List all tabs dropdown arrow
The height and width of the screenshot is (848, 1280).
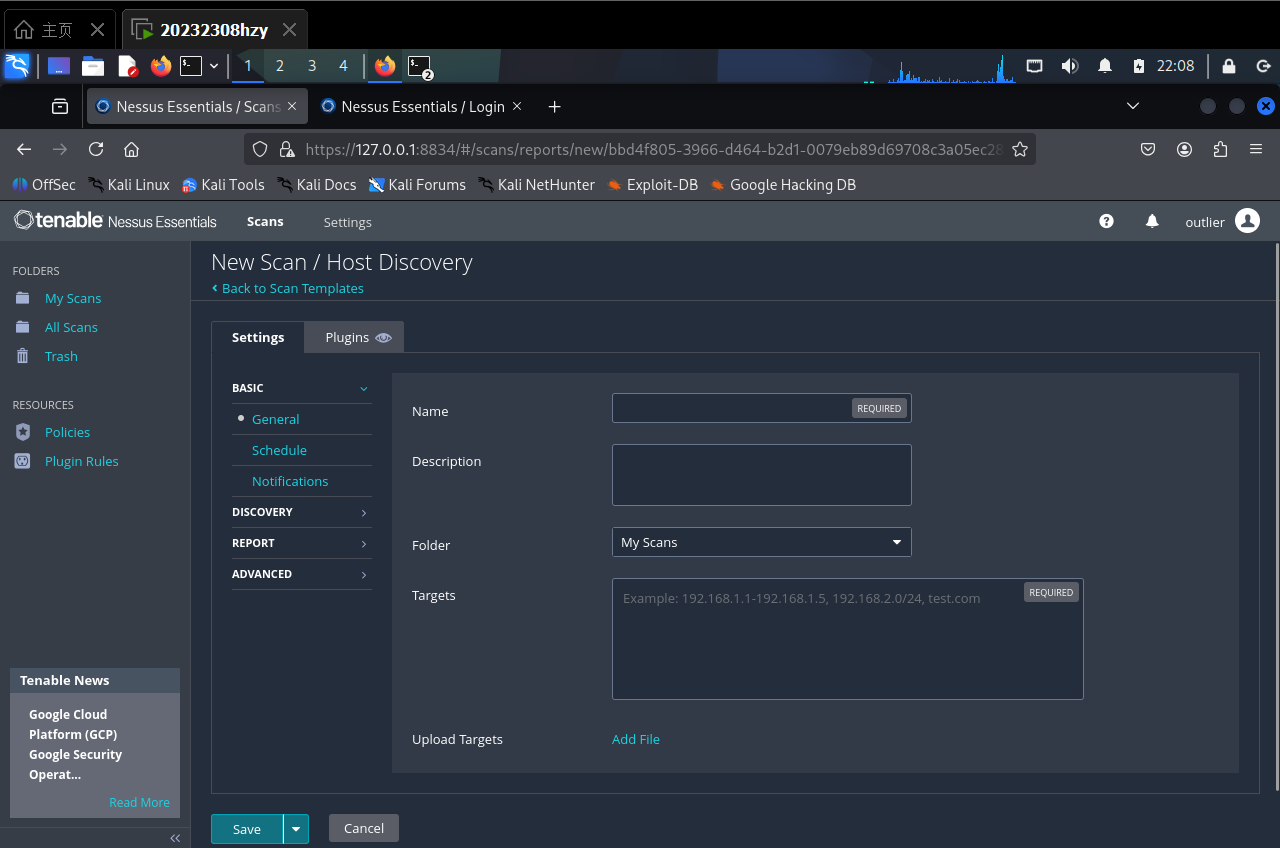pos(1133,106)
